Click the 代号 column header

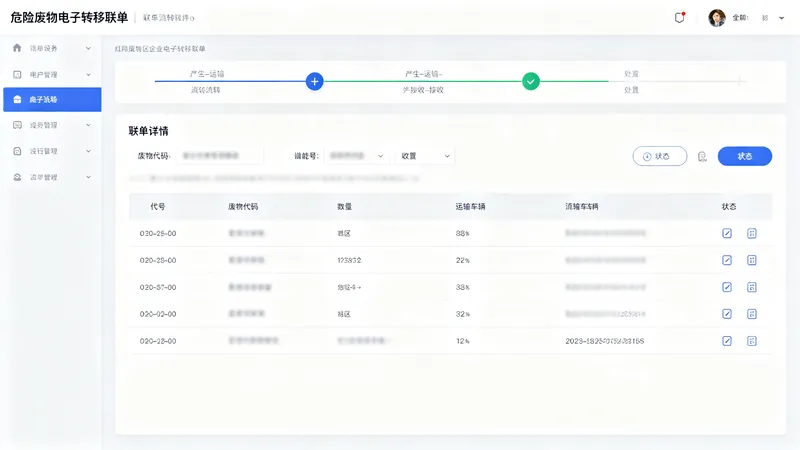point(158,207)
